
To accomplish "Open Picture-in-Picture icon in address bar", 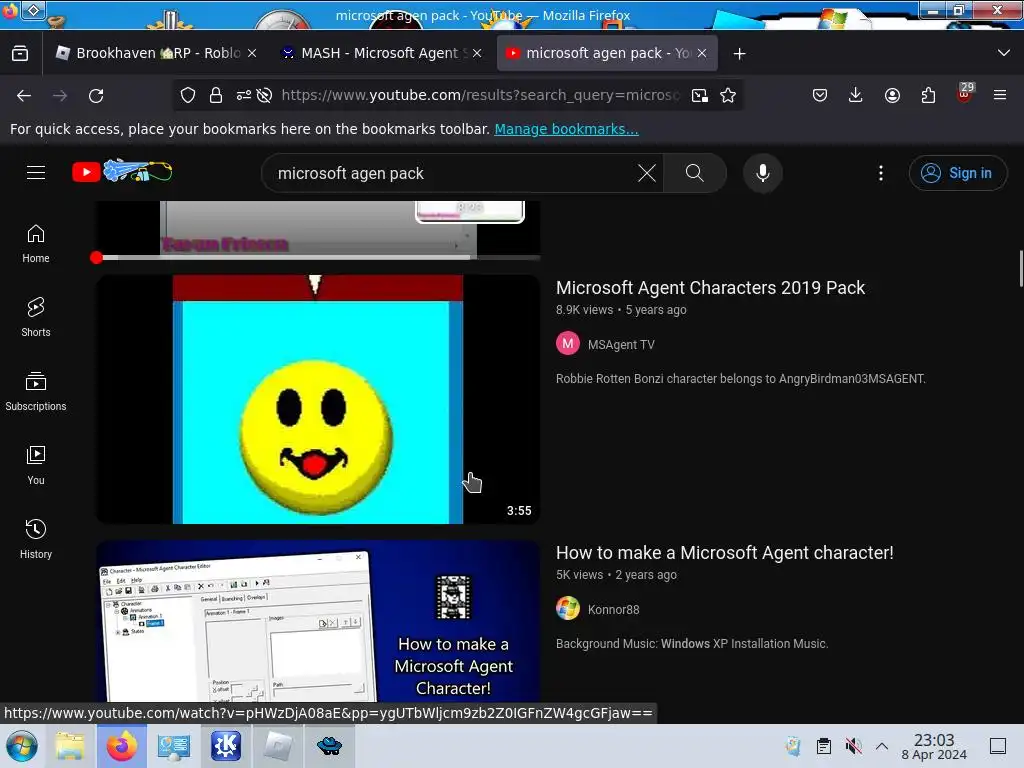I will (700, 95).
